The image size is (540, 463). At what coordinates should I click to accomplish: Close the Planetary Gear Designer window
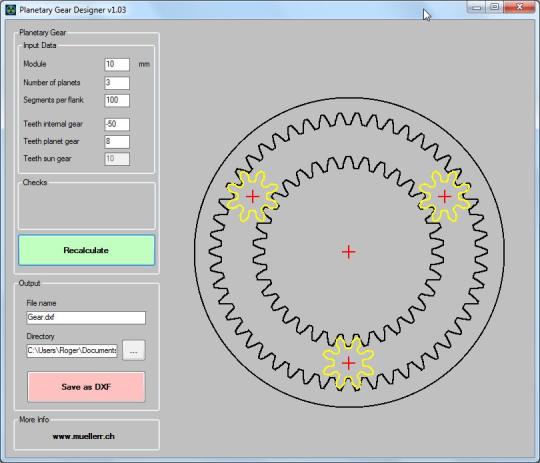pos(519,7)
